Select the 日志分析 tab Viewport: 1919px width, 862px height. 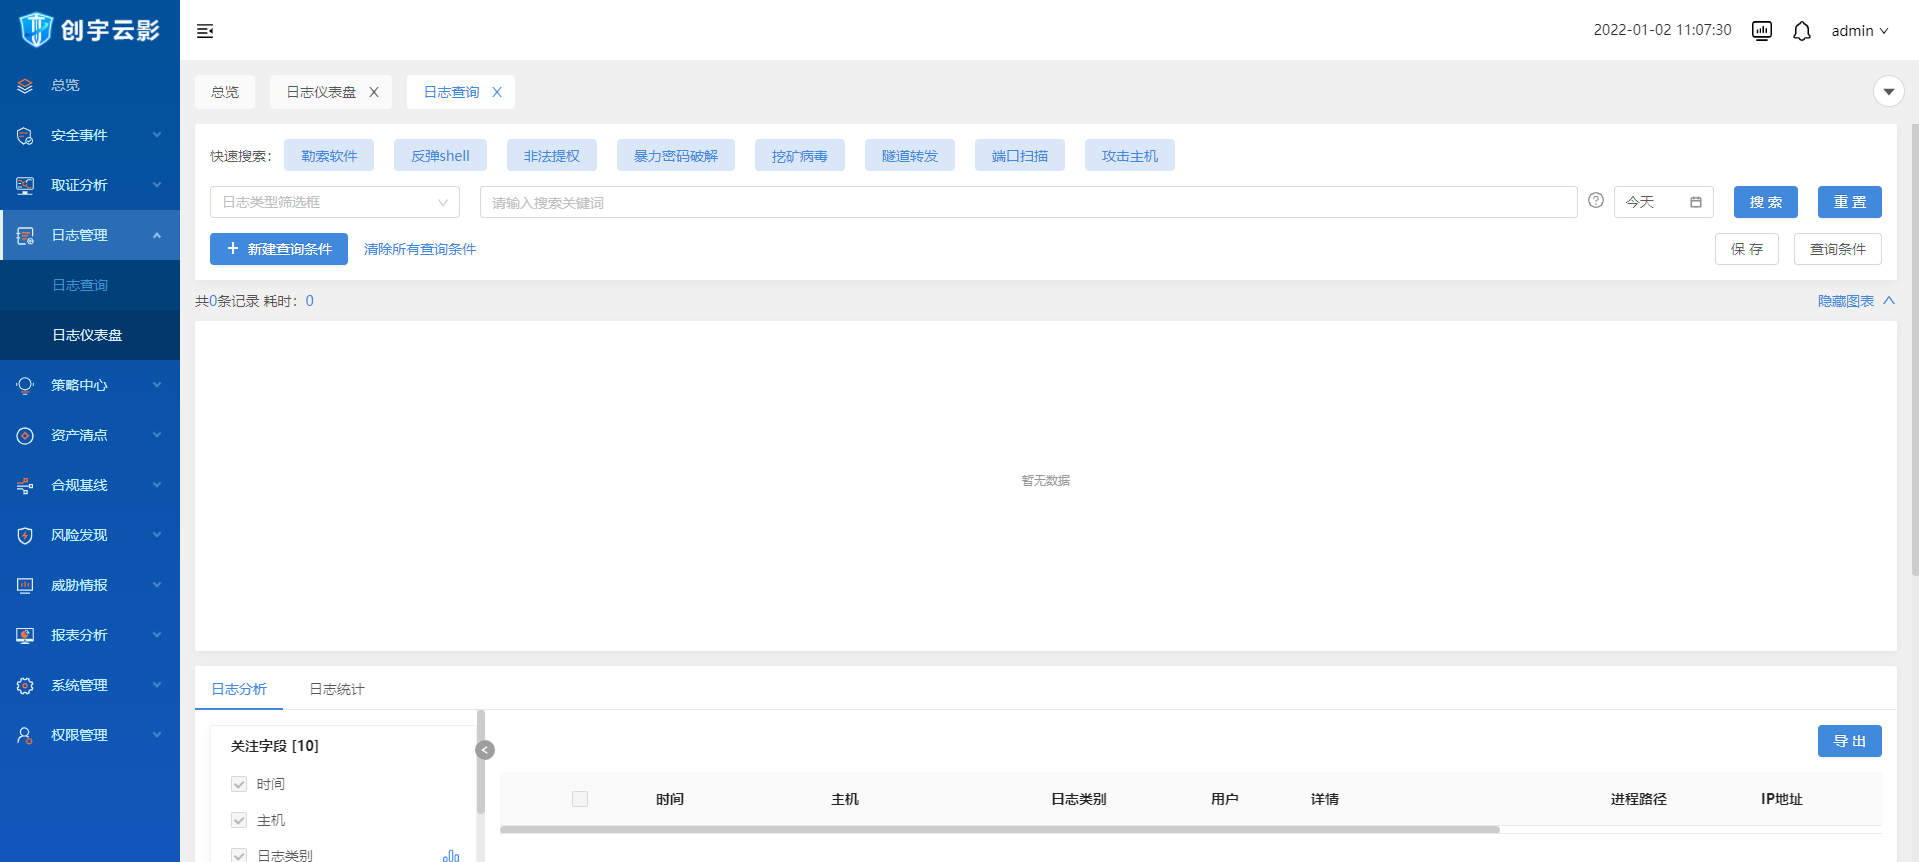[239, 689]
